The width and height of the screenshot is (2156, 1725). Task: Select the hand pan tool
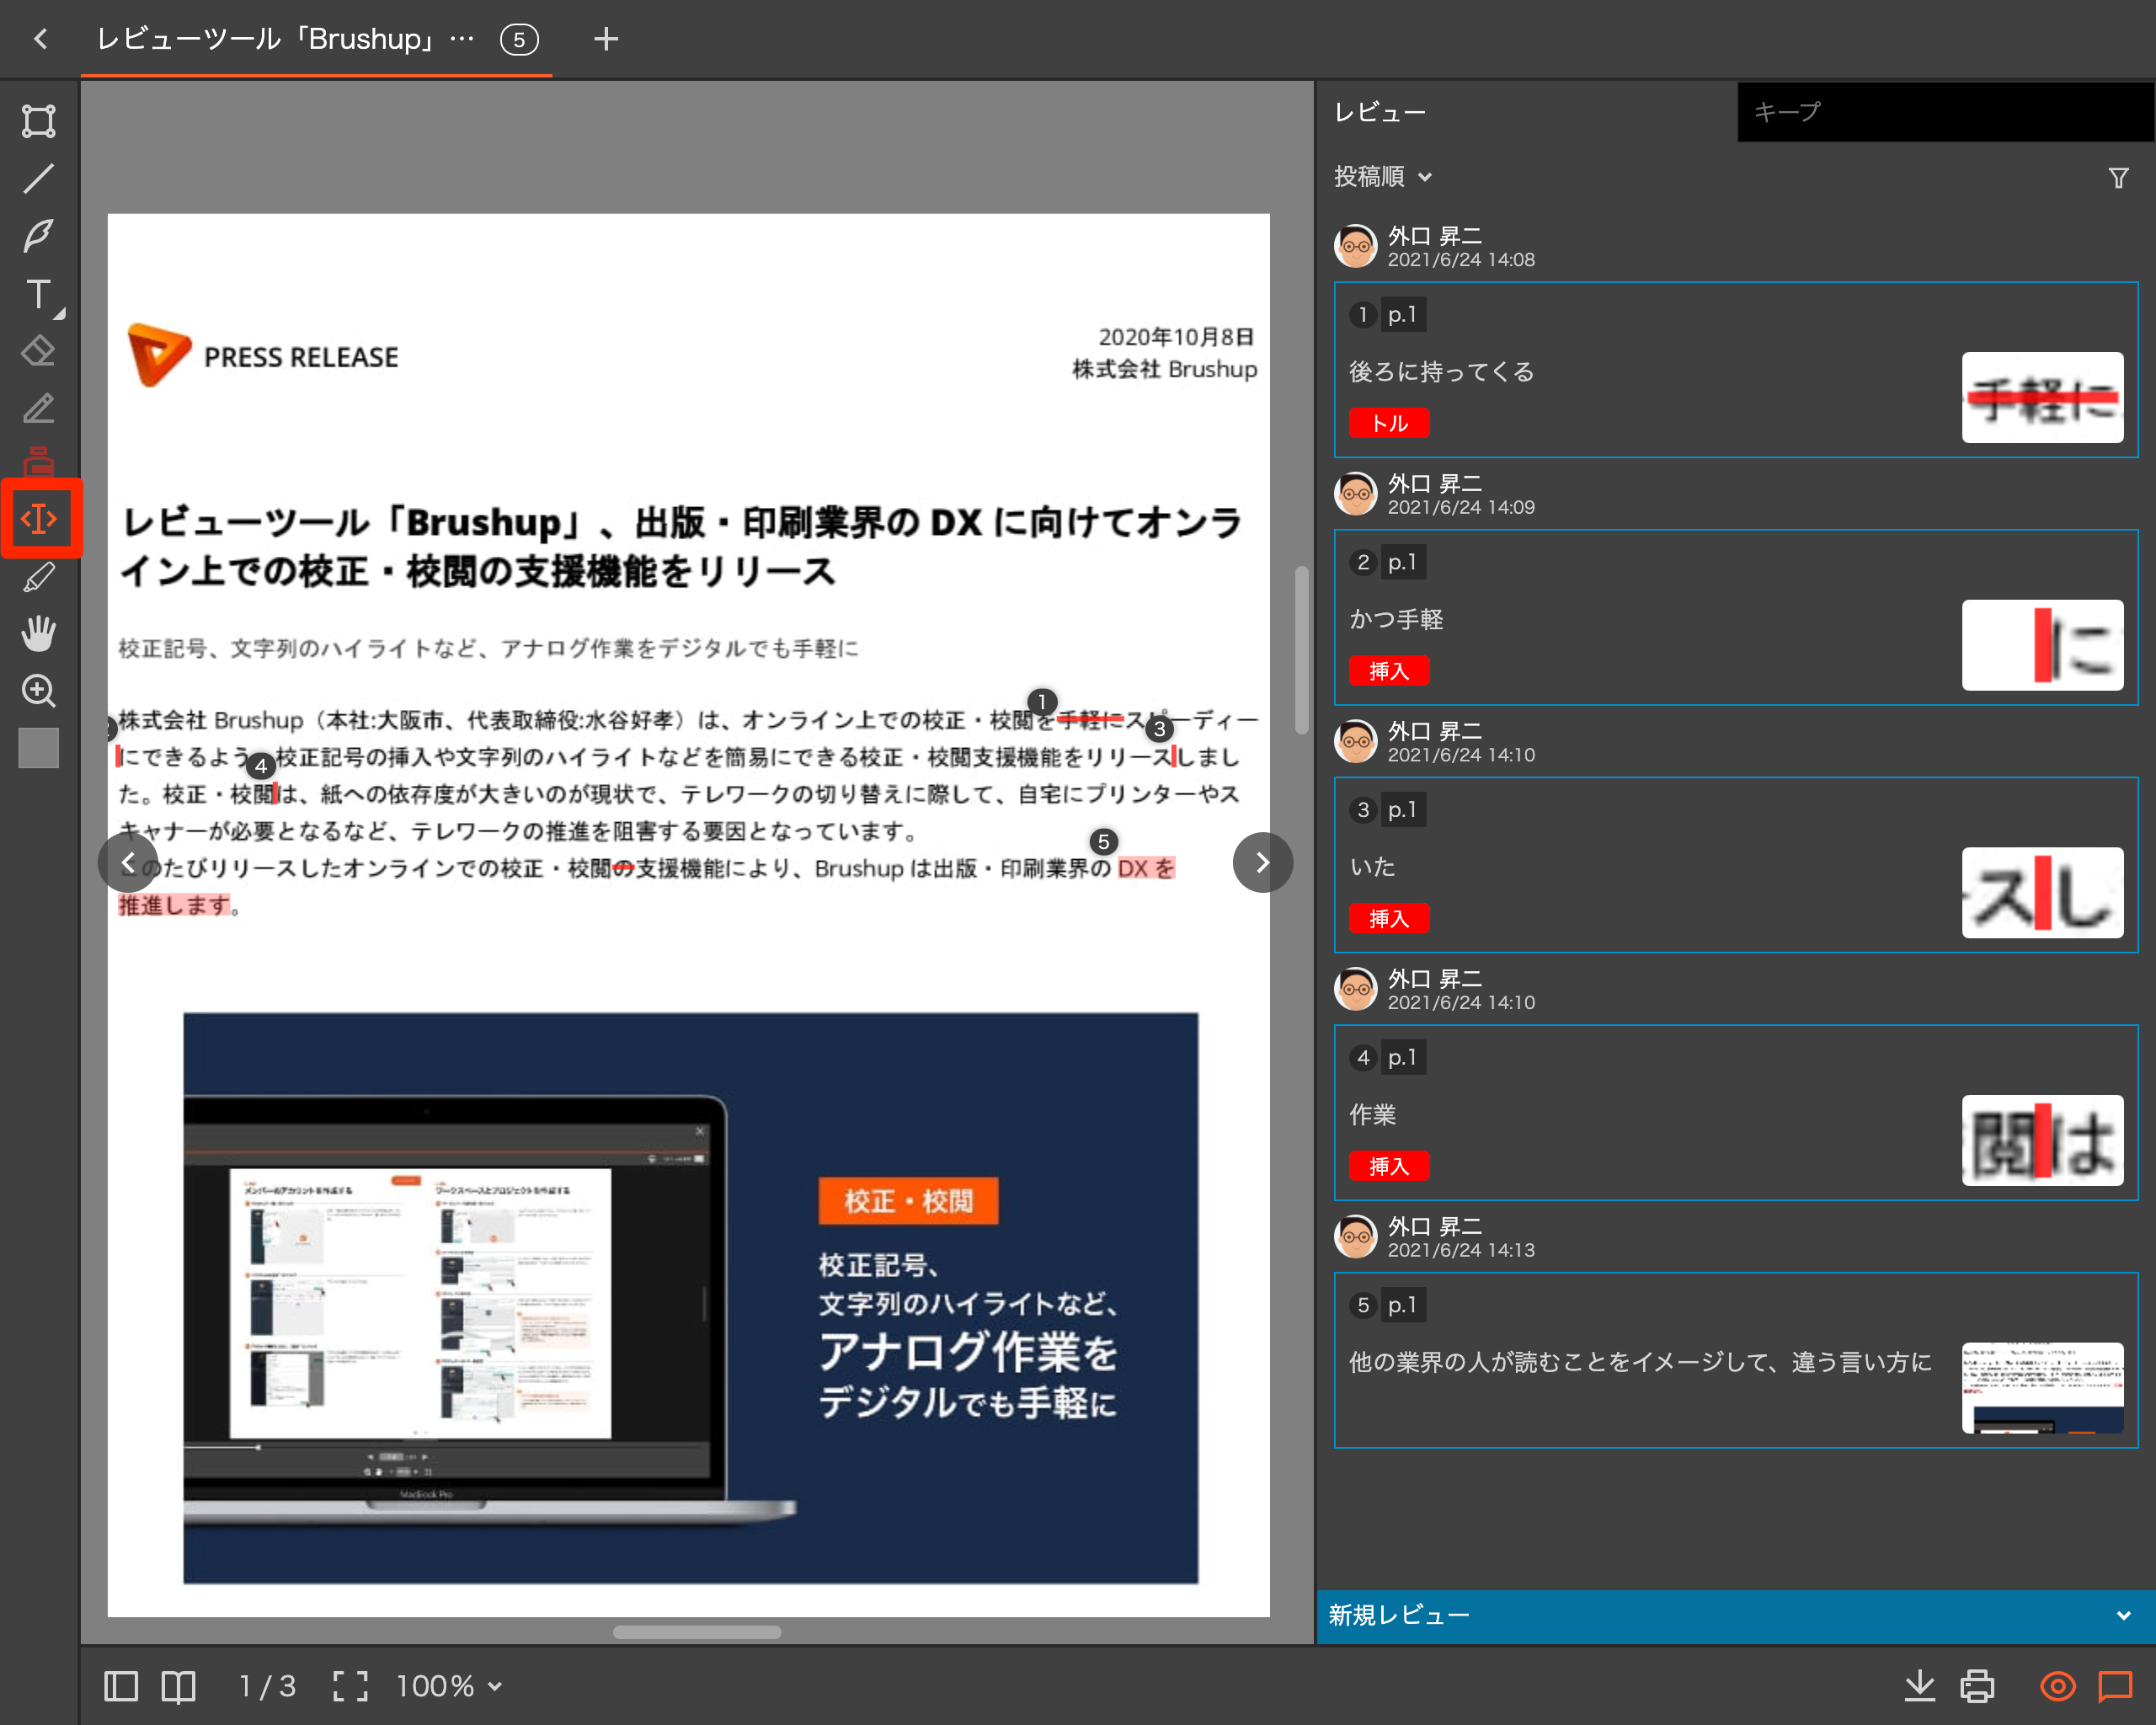click(38, 634)
